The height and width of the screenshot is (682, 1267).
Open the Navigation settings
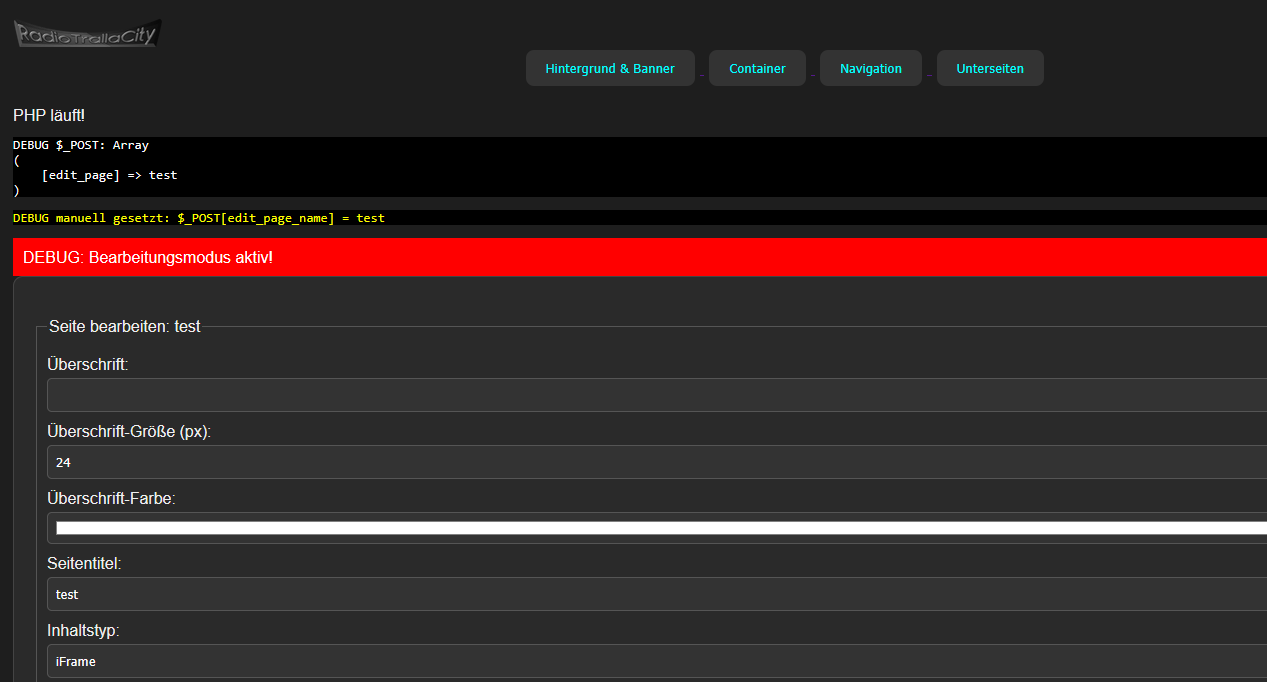point(870,69)
